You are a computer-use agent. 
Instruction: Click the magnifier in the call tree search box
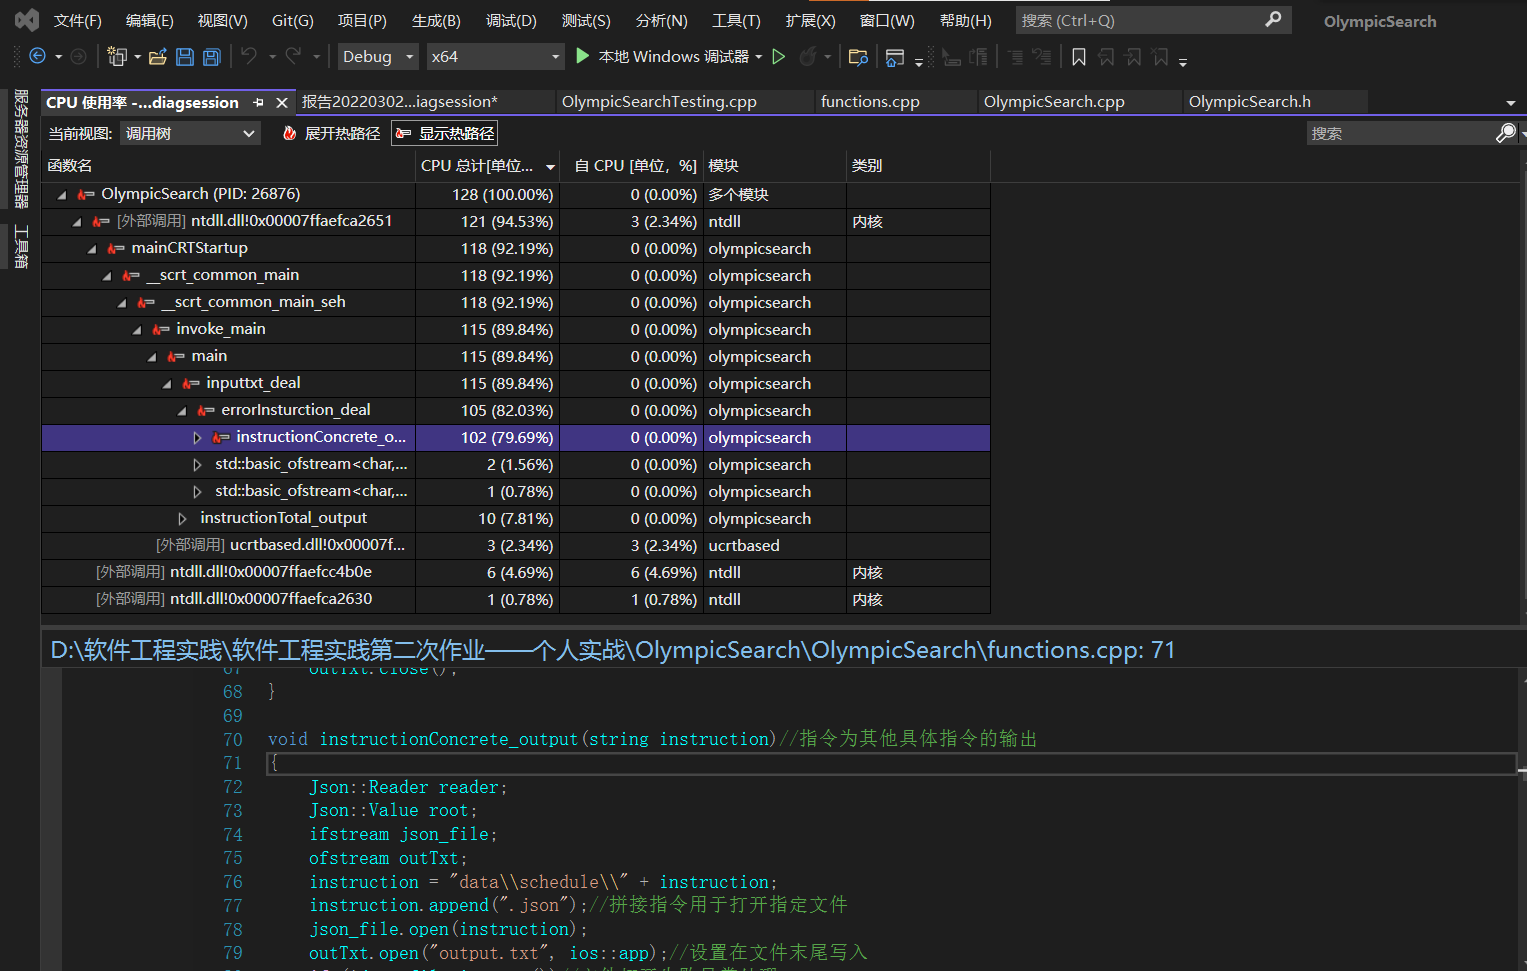1505,133
